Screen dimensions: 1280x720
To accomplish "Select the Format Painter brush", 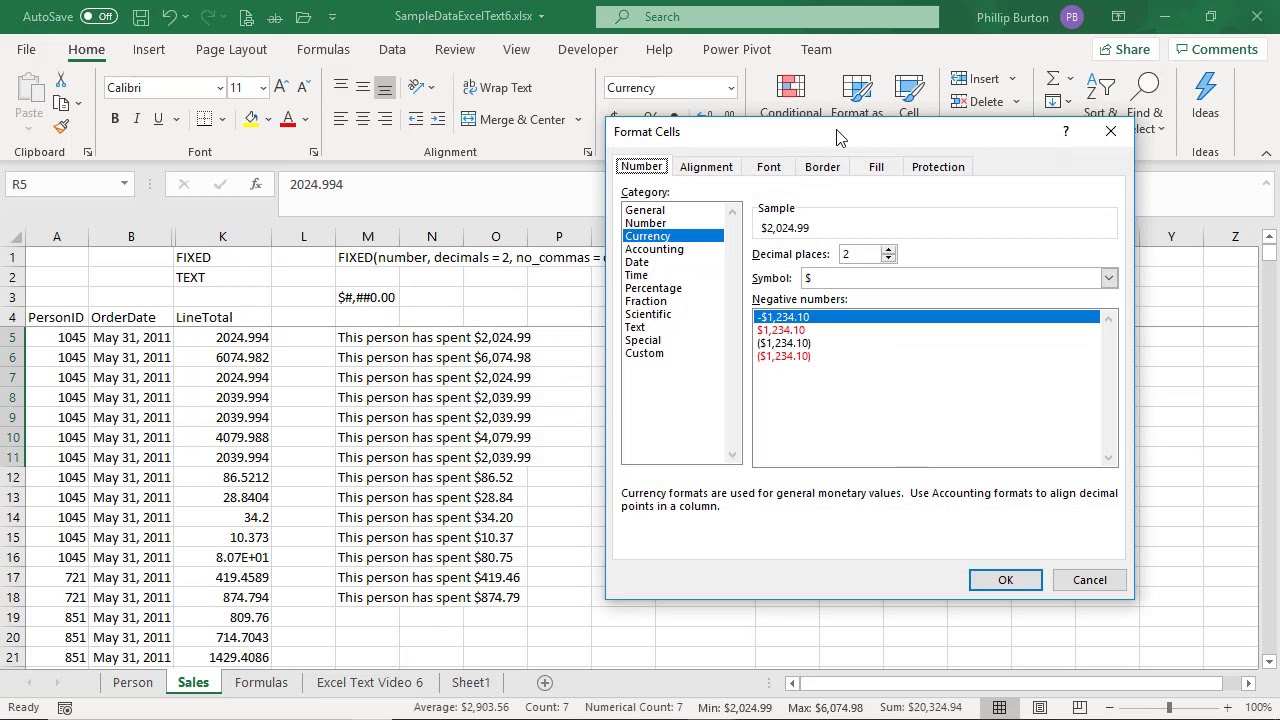I will pyautogui.click(x=61, y=126).
